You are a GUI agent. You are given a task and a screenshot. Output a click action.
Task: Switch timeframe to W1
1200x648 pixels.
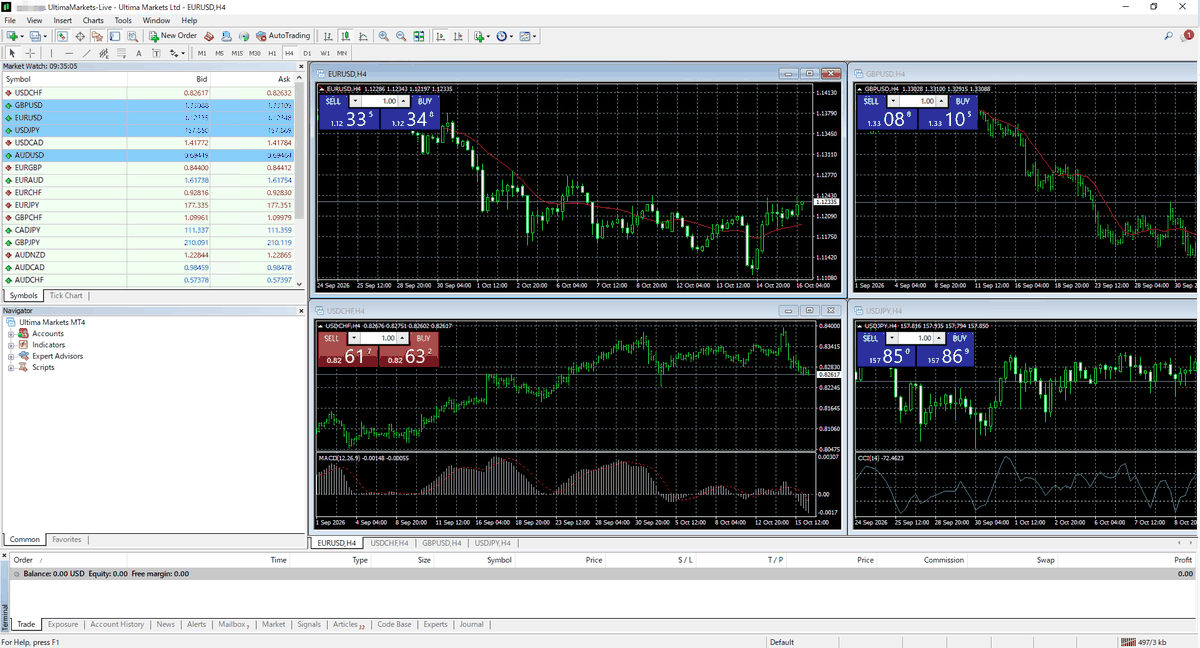coord(325,53)
